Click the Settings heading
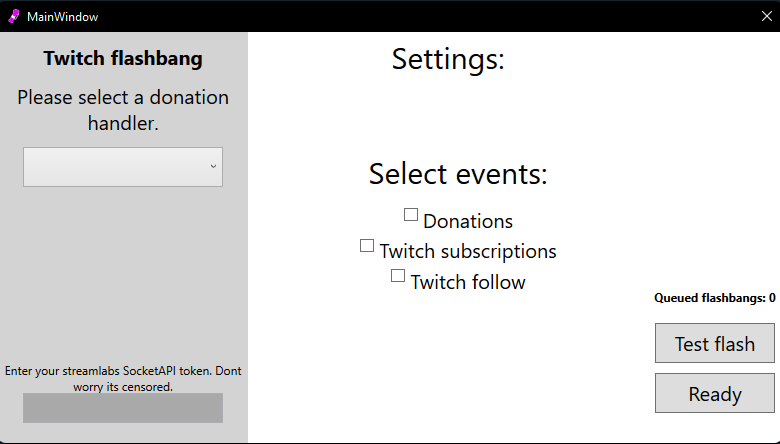Screen dimensions: 780x444 click(x=448, y=59)
